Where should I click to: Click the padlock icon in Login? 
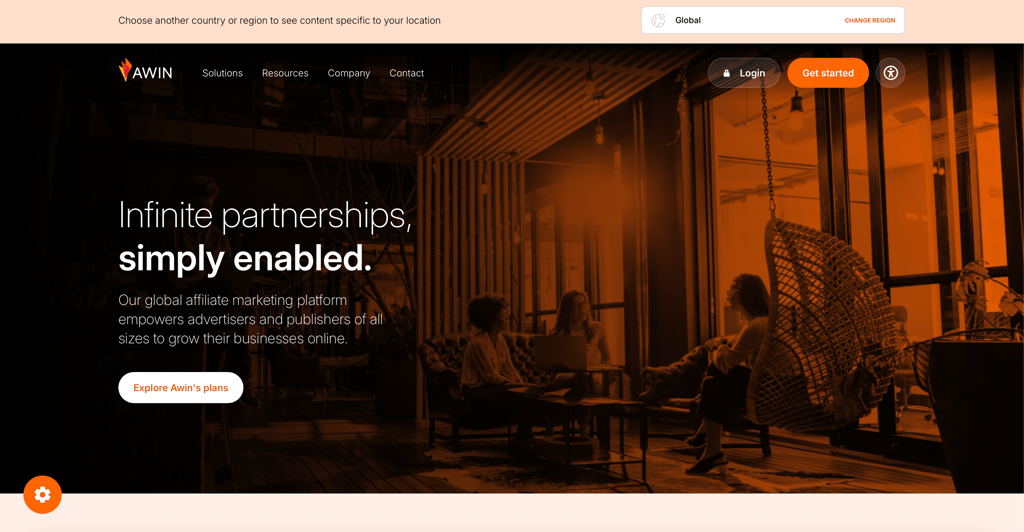pos(726,73)
